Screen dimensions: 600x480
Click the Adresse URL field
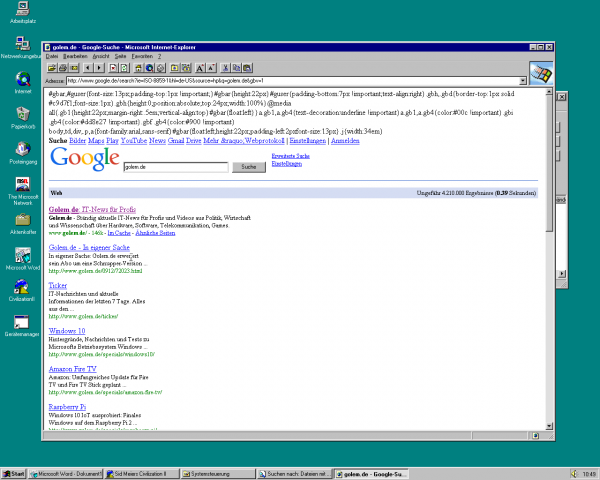[293, 81]
